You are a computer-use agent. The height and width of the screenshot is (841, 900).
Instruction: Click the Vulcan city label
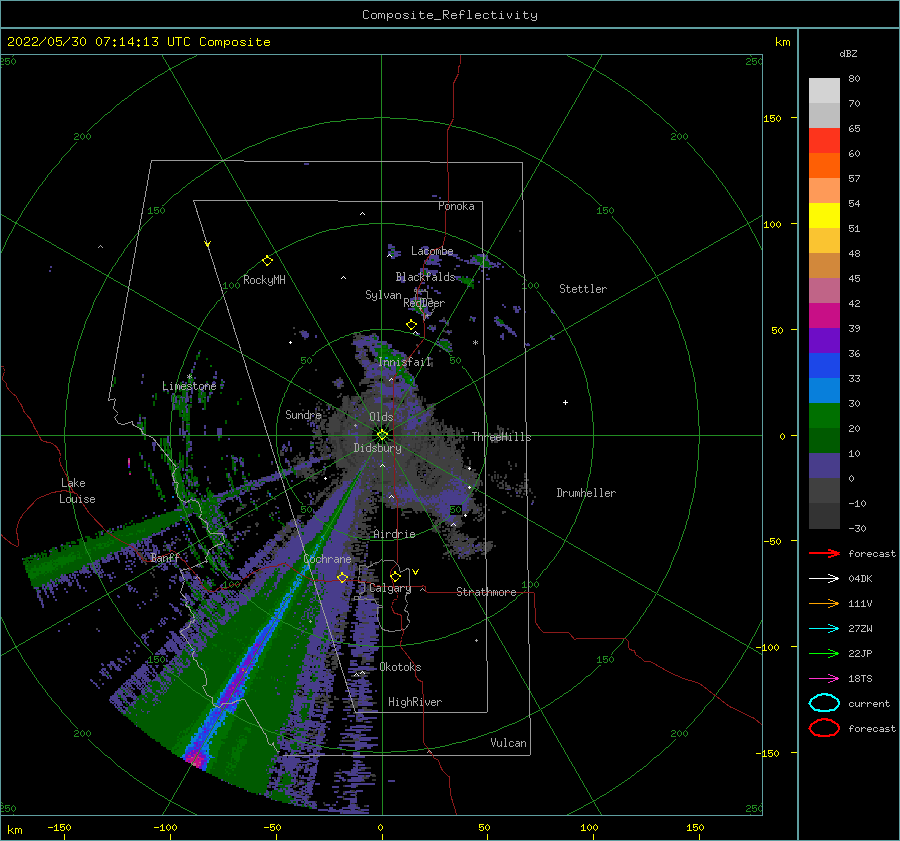(508, 743)
